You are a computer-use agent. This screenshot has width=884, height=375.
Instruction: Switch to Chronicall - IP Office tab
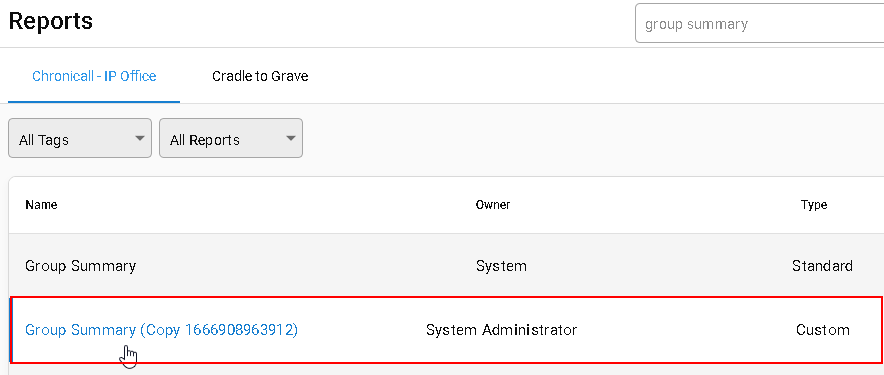coord(94,76)
